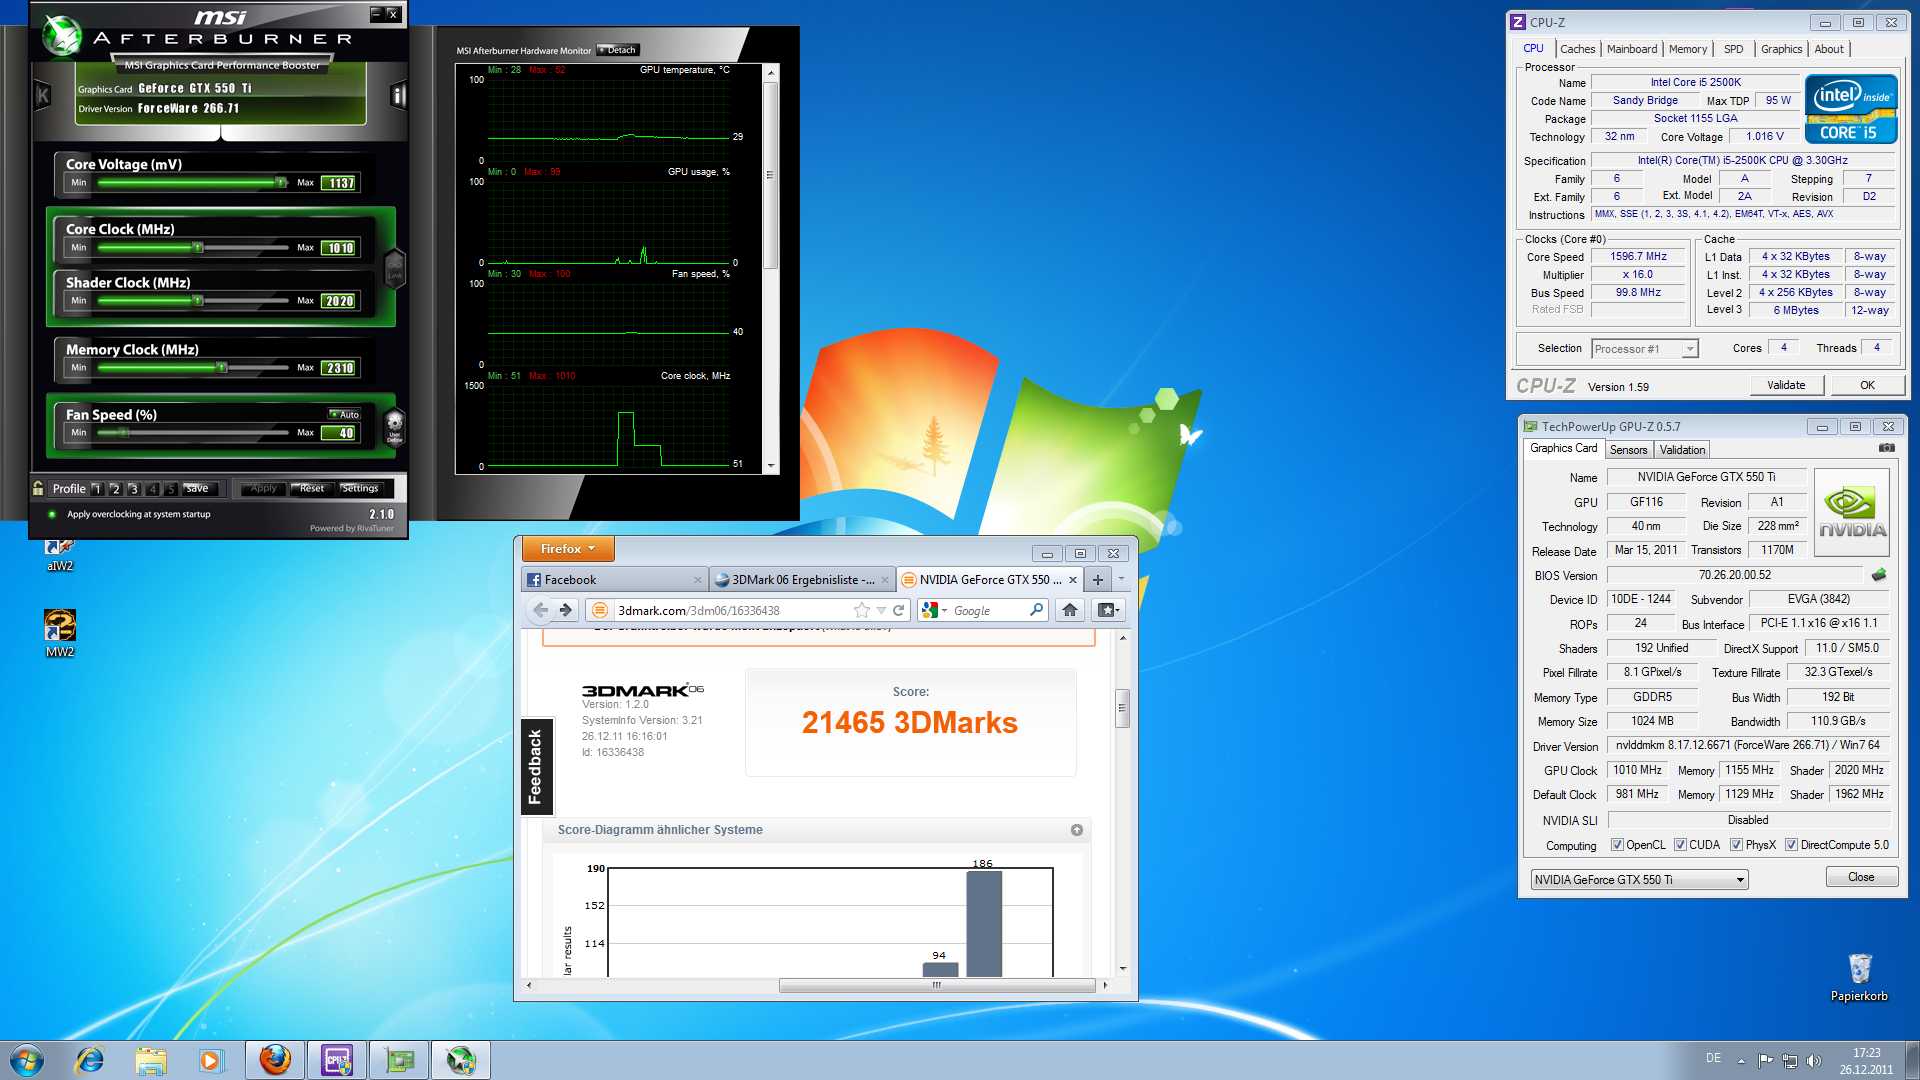Open the SPD tab in CPU-Z
1920x1080 pixels.
point(1734,49)
